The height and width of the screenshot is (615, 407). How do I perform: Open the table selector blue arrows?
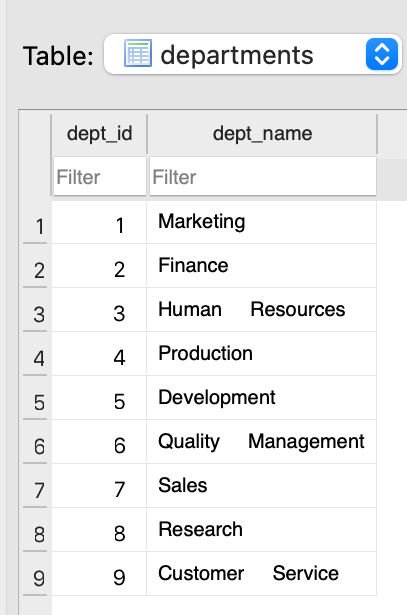click(382, 54)
